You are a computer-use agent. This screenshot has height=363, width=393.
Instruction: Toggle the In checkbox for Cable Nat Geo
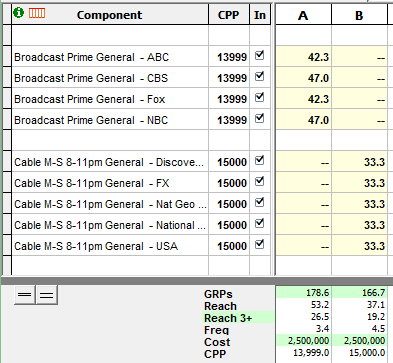(x=259, y=202)
